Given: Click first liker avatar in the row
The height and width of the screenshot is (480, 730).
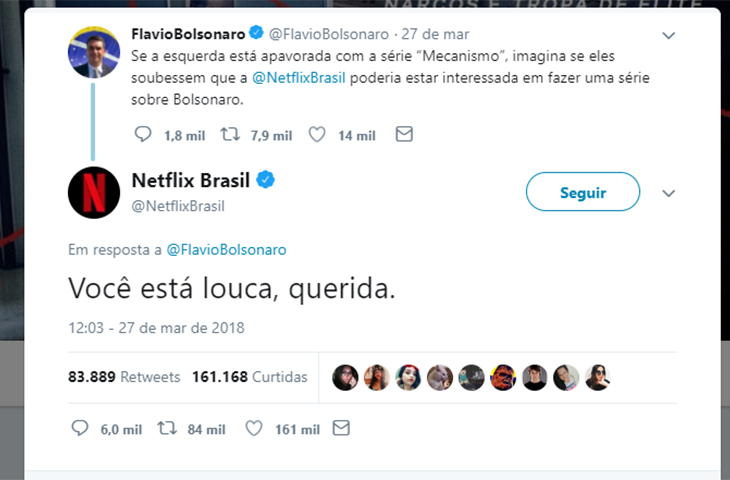Looking at the screenshot, I should pyautogui.click(x=345, y=377).
